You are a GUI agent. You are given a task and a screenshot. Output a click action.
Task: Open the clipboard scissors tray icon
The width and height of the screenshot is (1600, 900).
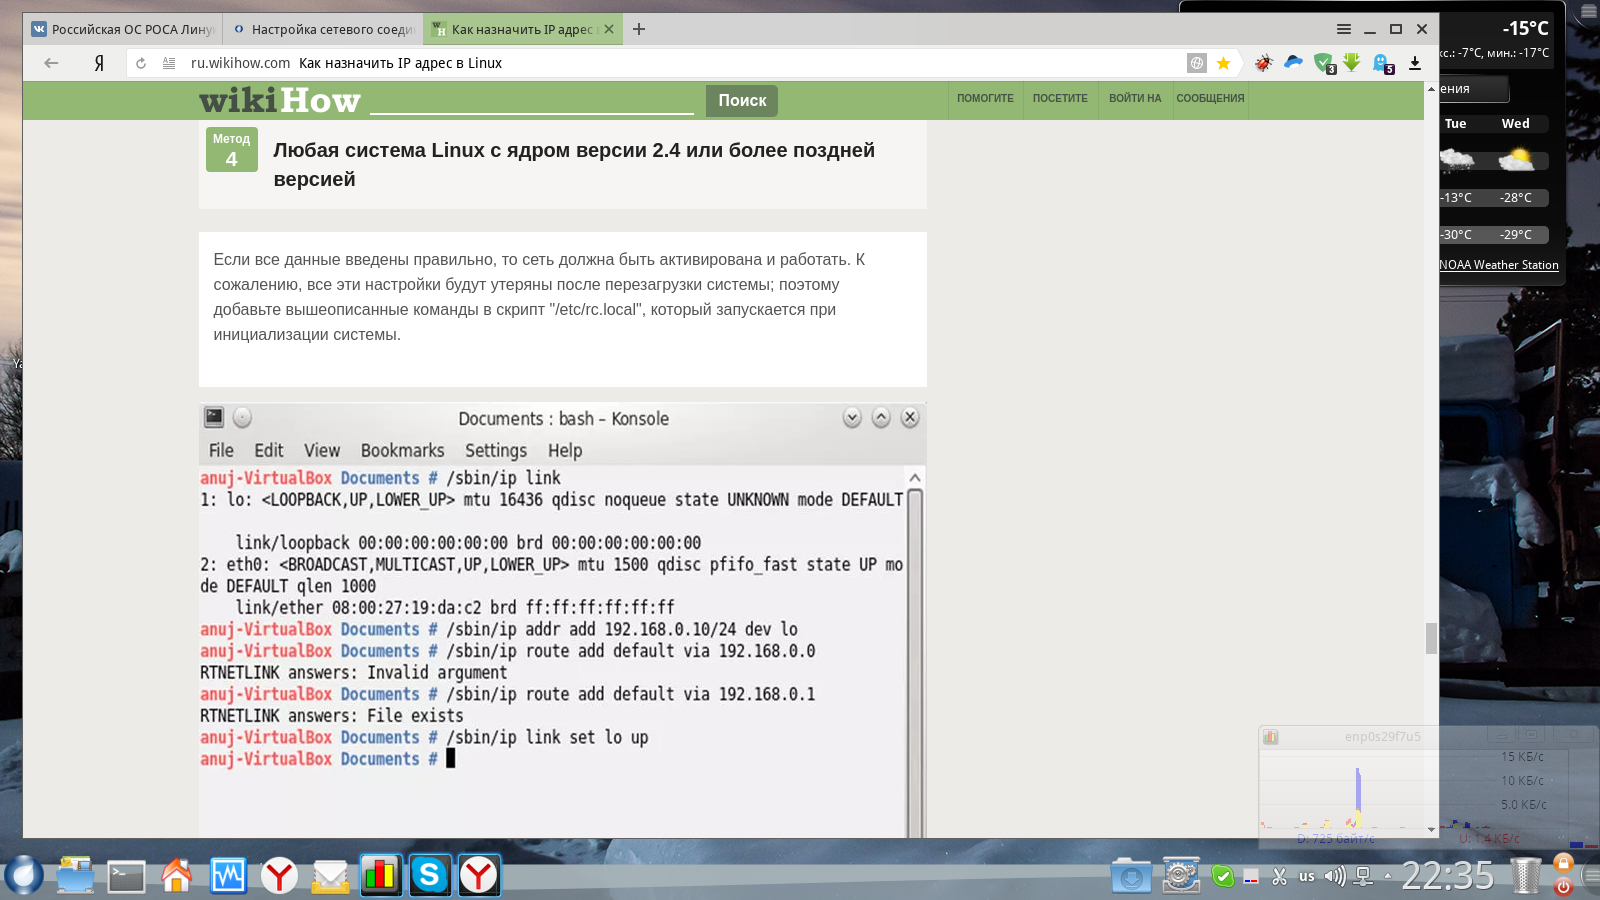pyautogui.click(x=1279, y=877)
